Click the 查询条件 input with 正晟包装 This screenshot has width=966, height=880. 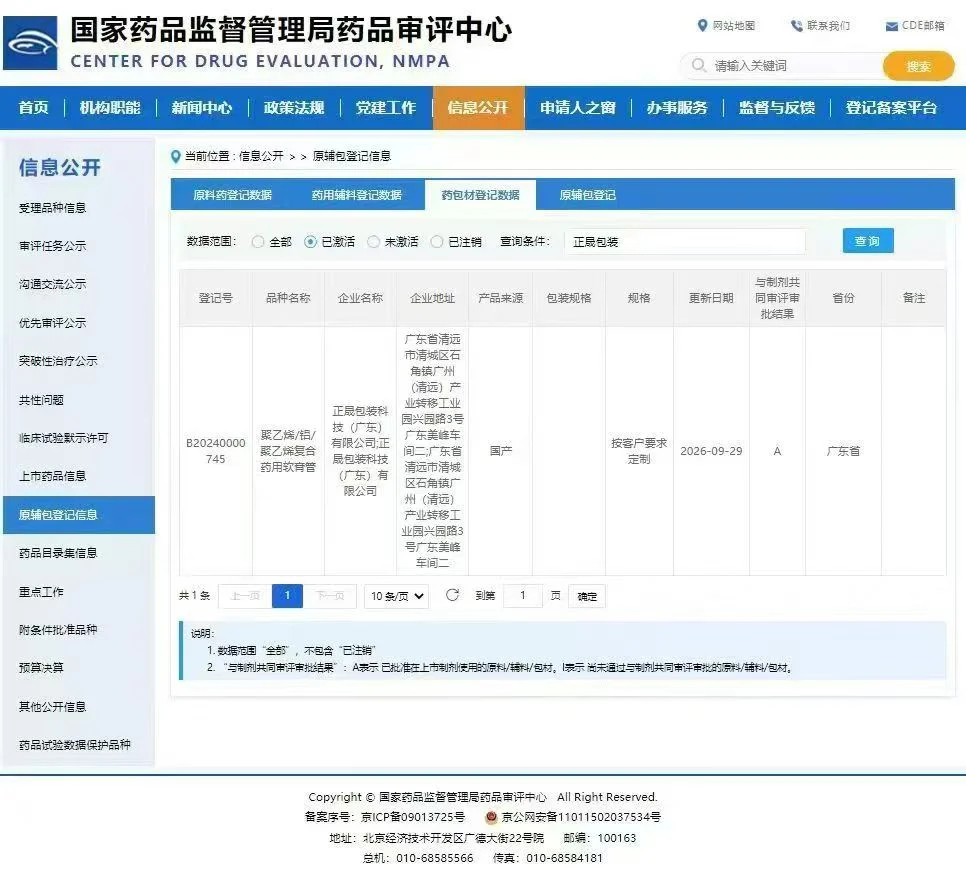tap(684, 242)
